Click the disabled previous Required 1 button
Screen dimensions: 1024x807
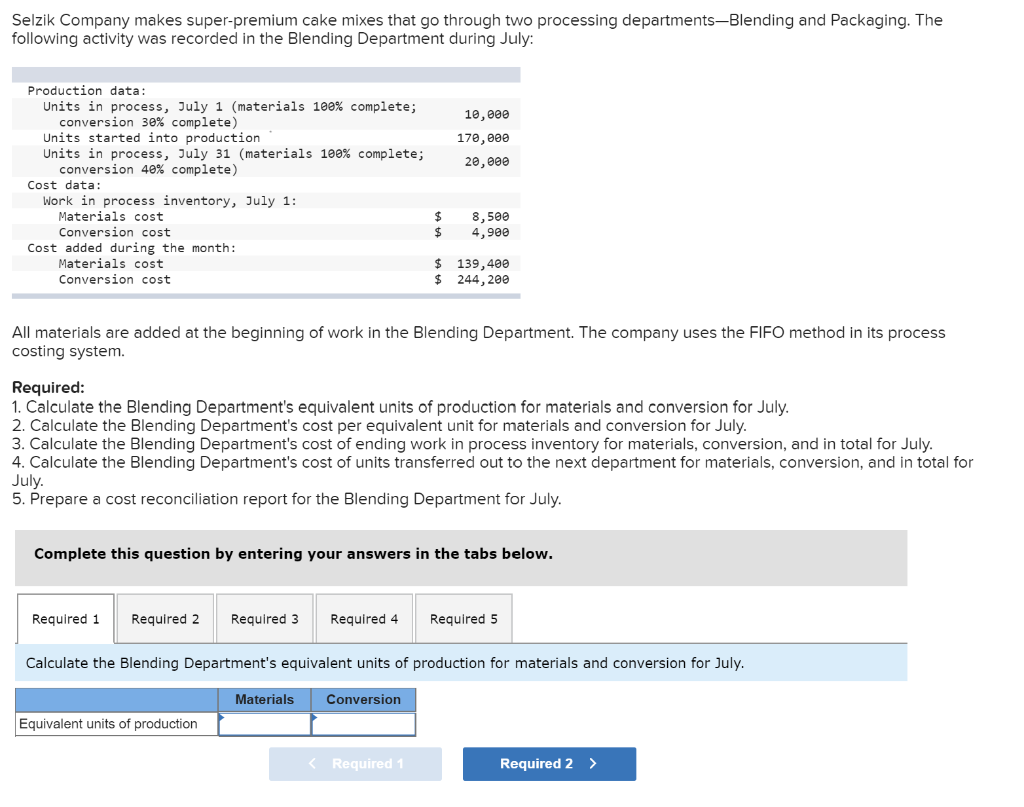tap(355, 764)
